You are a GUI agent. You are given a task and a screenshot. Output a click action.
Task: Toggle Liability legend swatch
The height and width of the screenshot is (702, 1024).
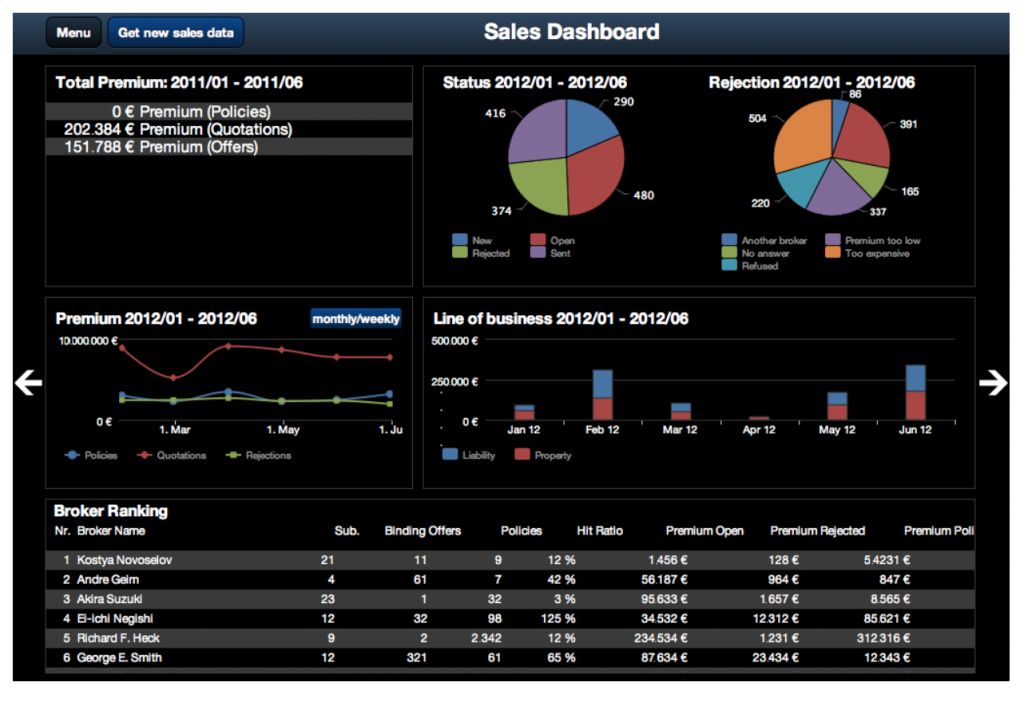450,455
